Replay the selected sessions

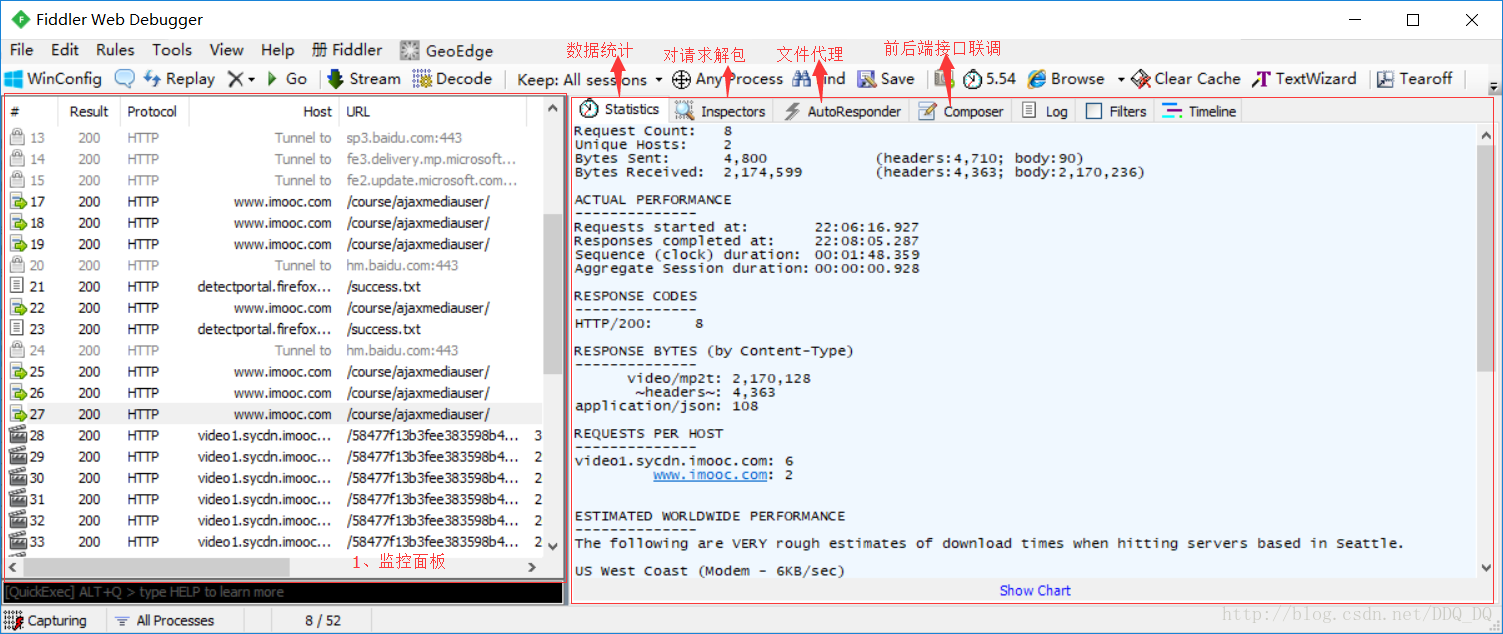coord(179,79)
